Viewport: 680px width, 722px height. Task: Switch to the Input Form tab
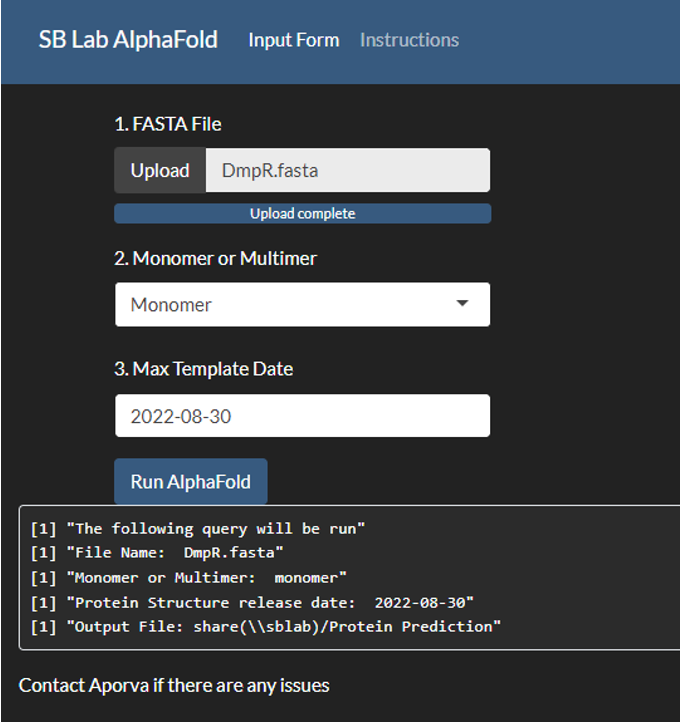[293, 40]
